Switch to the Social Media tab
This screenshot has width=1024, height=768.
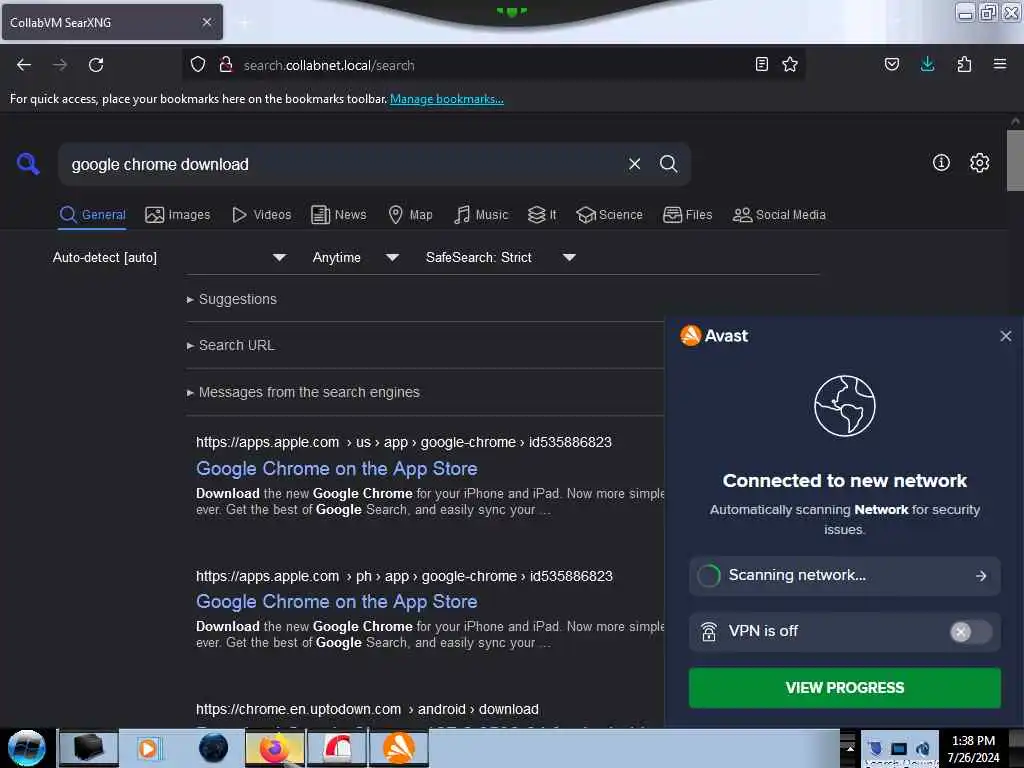click(x=779, y=215)
